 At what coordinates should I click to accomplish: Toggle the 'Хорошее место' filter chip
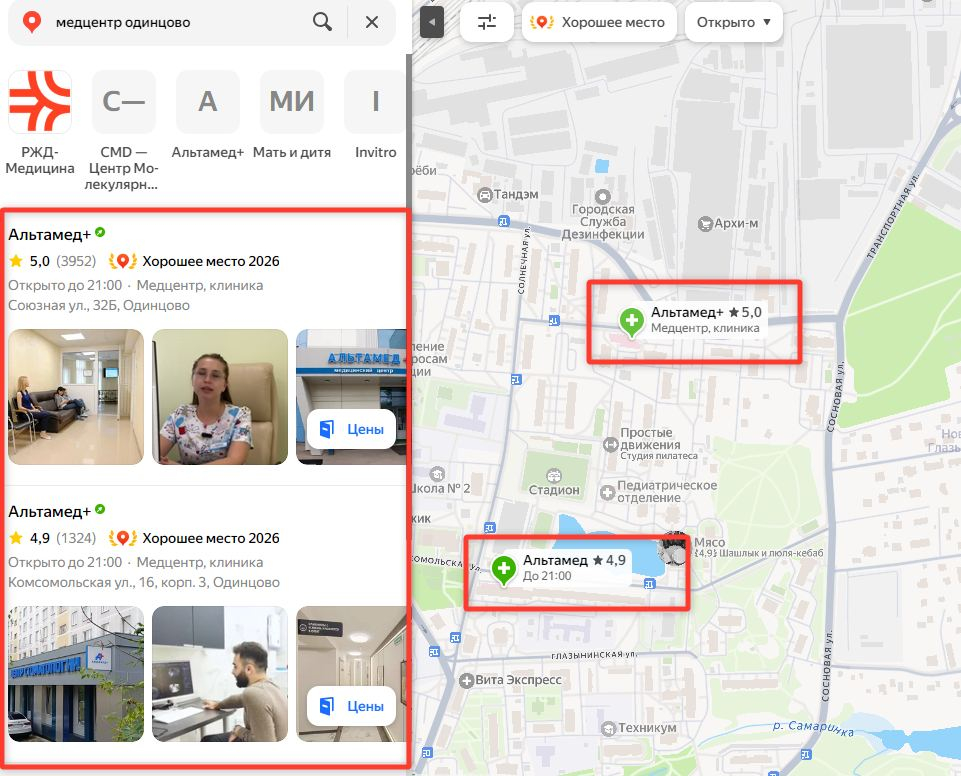click(599, 22)
